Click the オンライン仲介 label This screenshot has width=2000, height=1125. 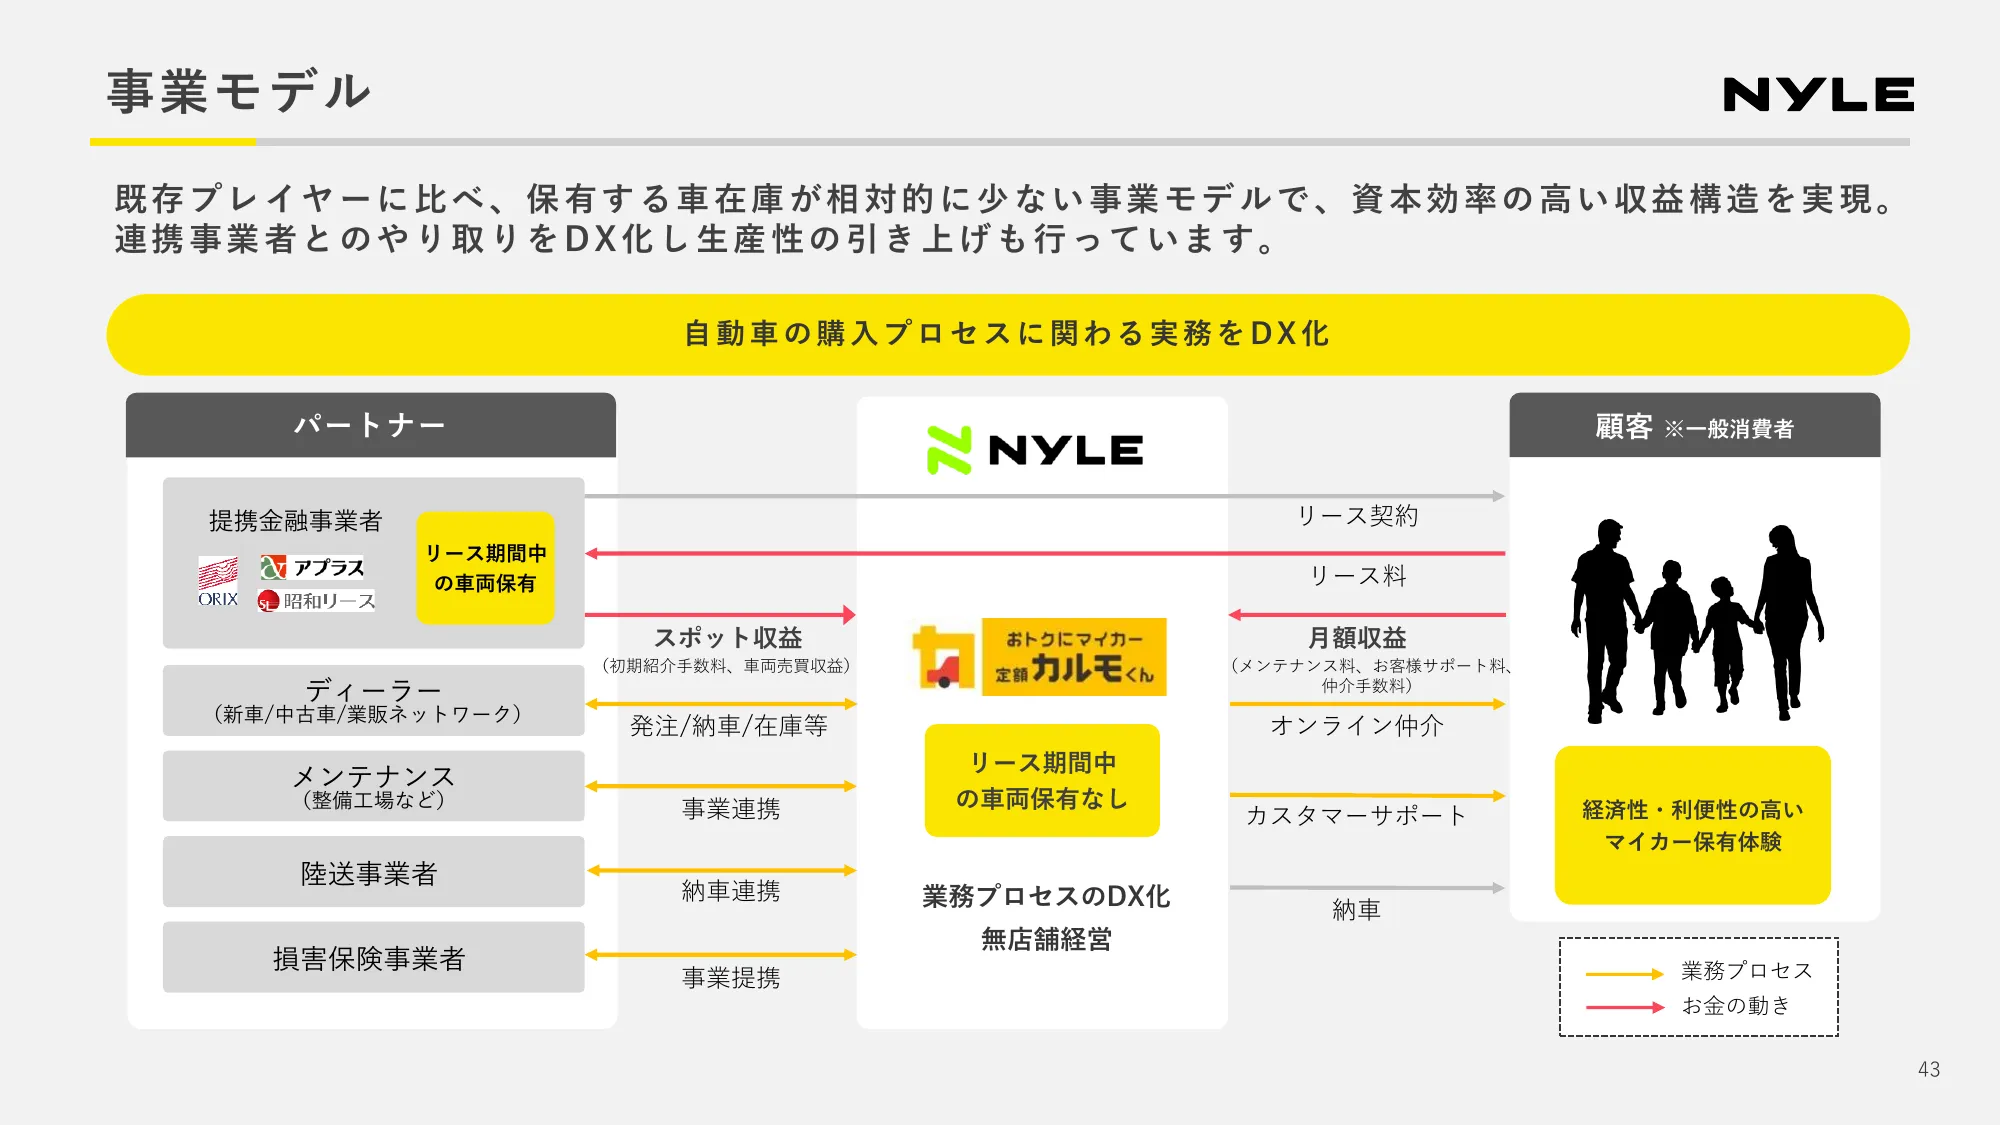pos(1357,726)
